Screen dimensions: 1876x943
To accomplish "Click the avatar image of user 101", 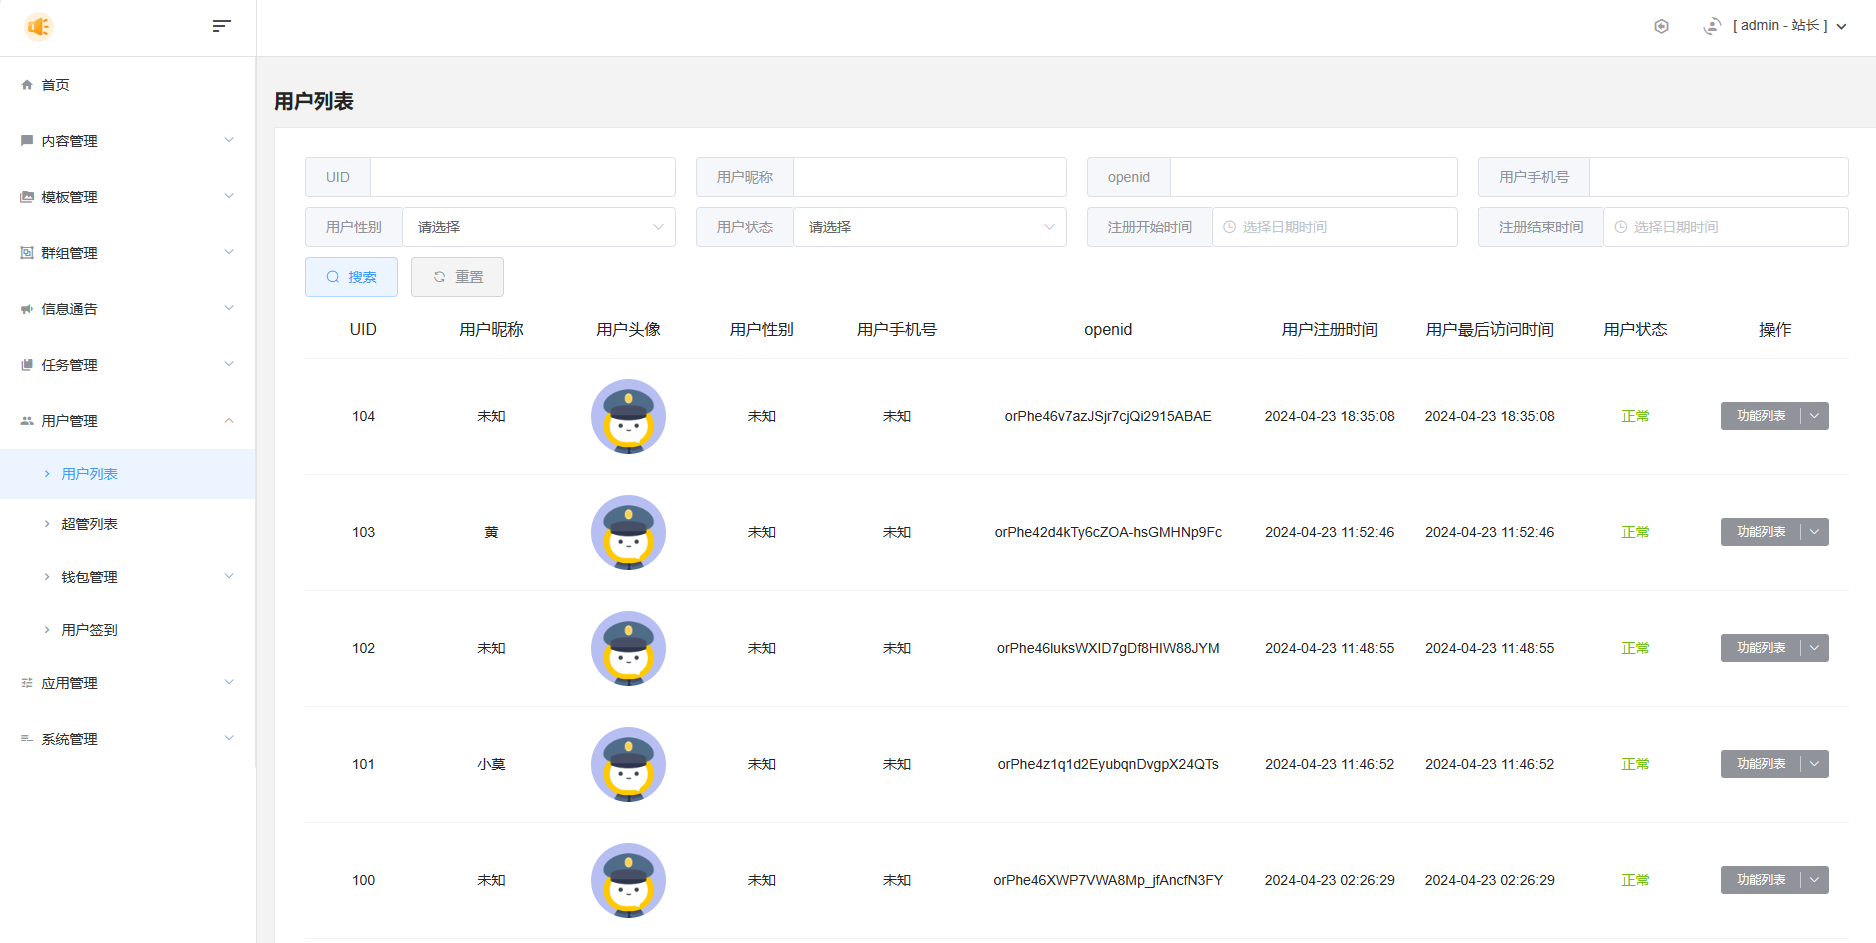I will pyautogui.click(x=628, y=764).
